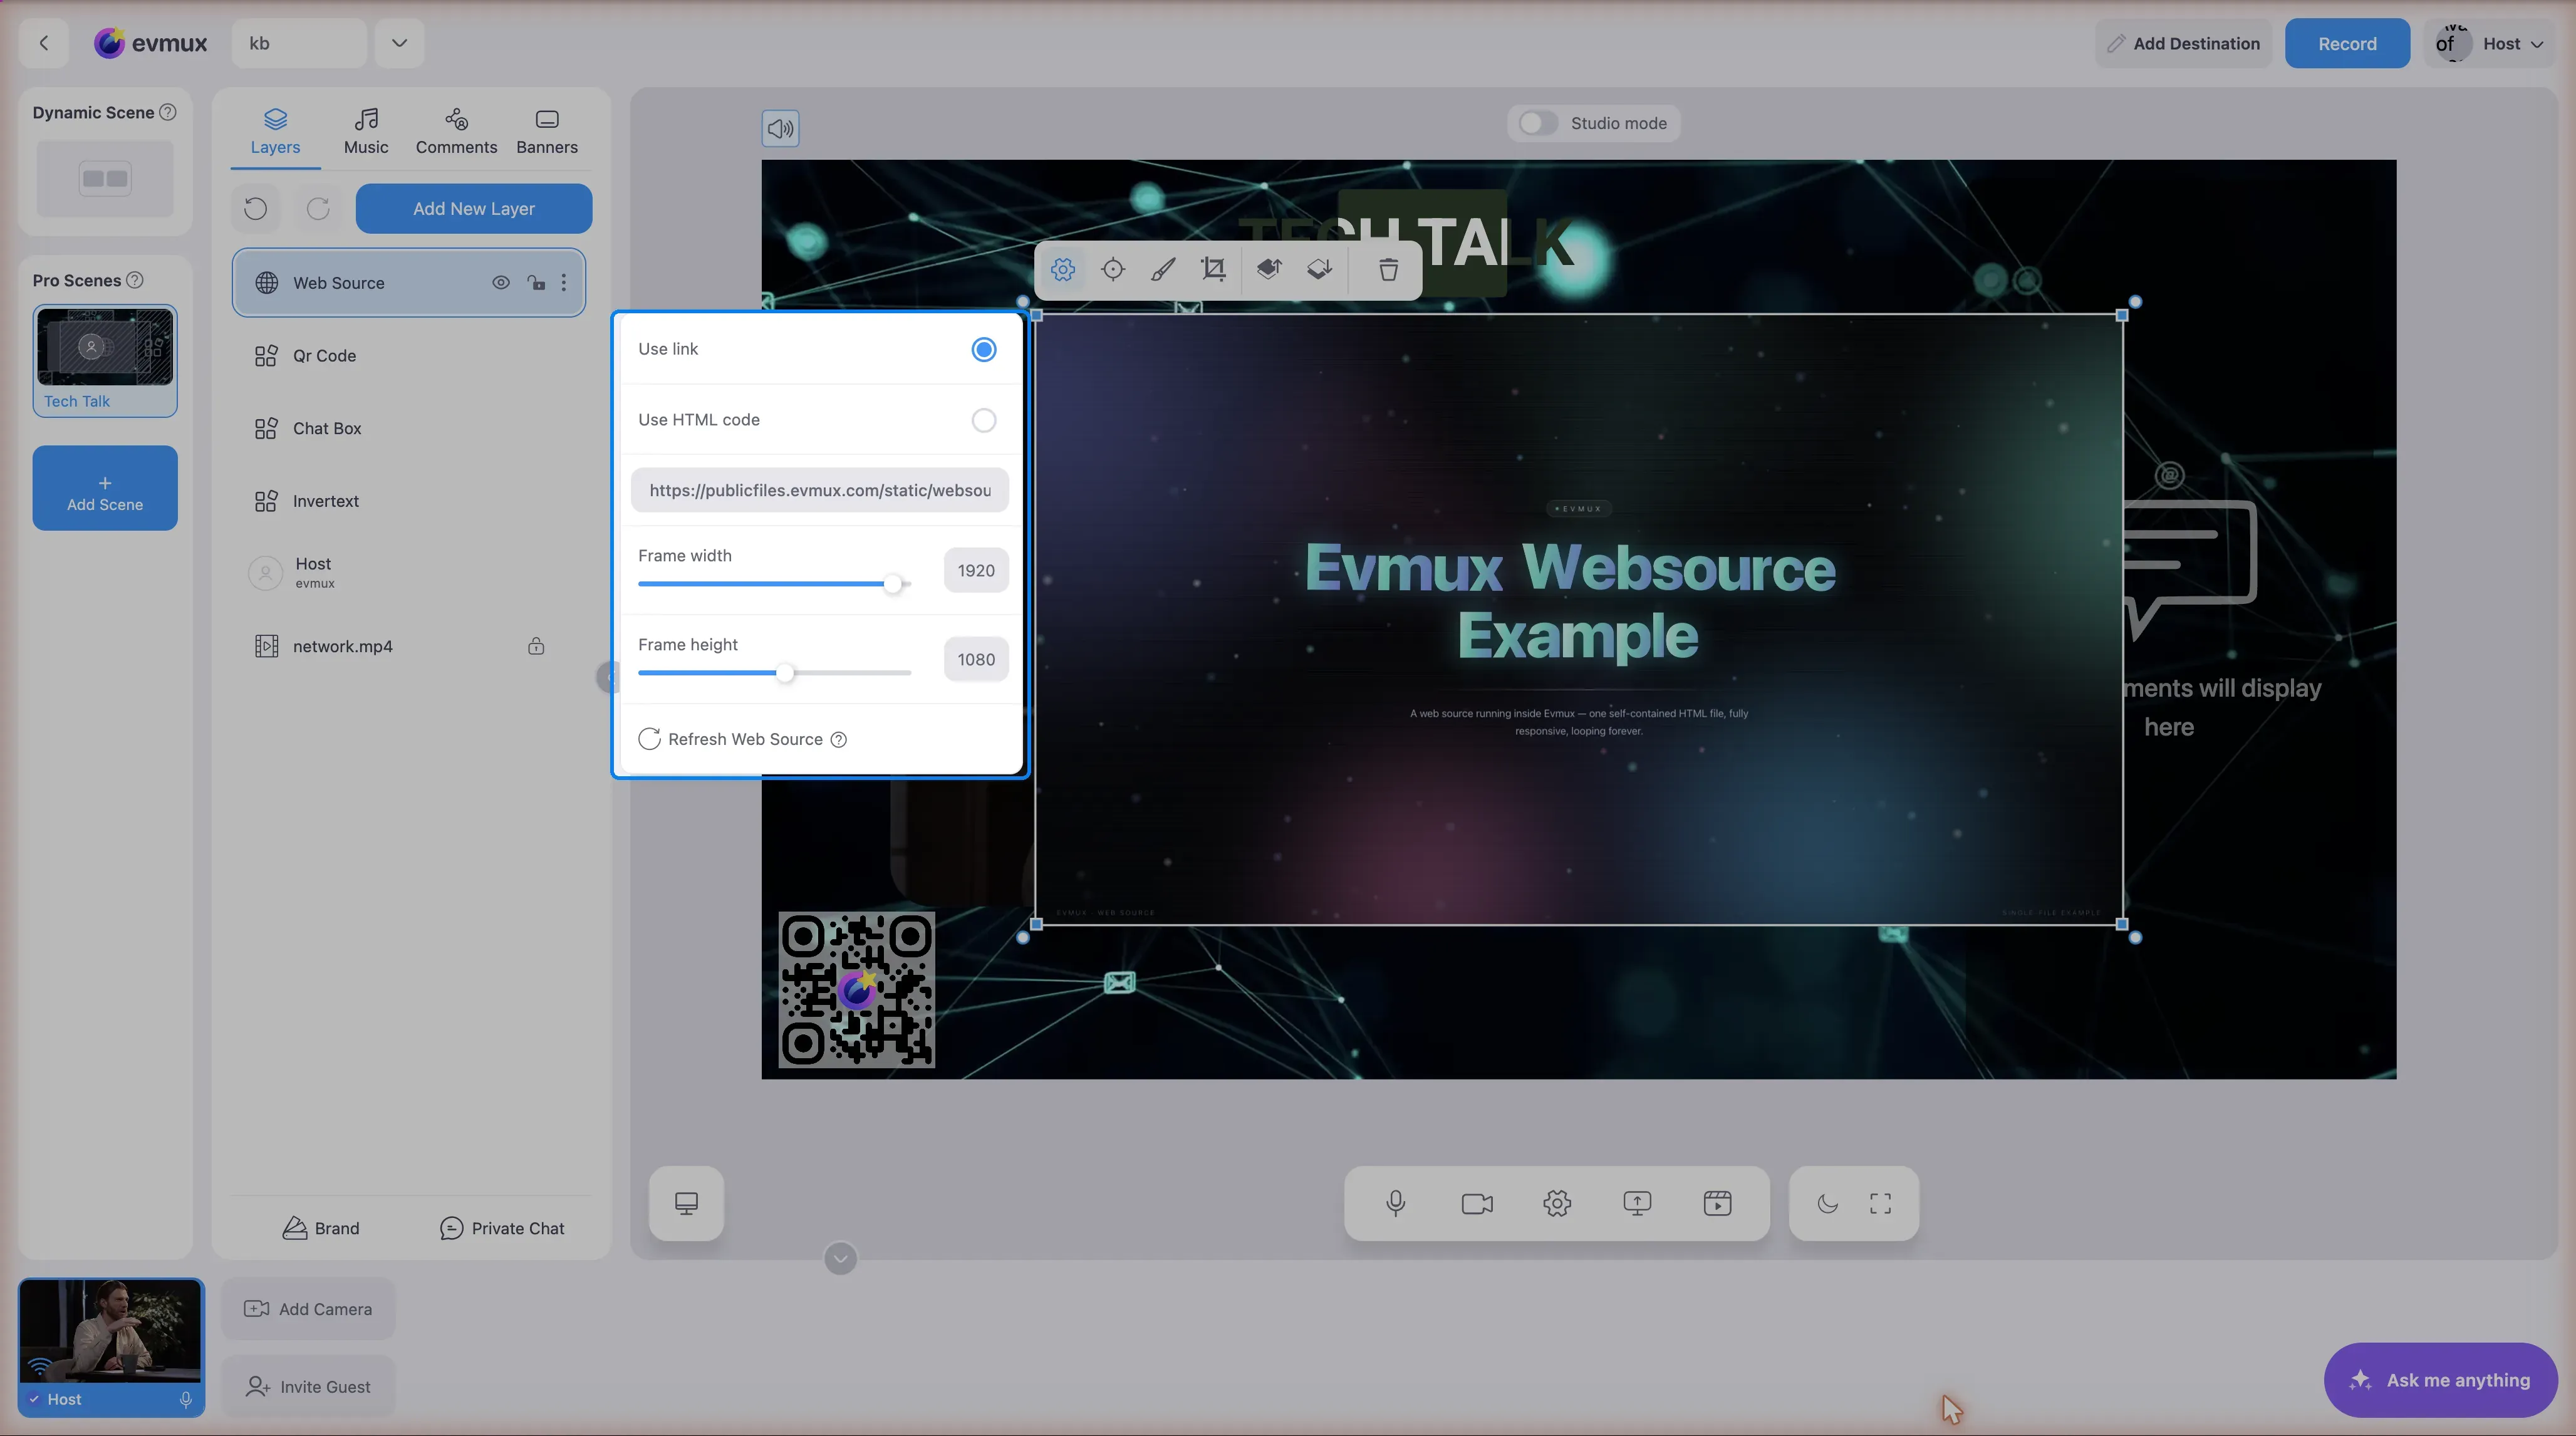2576x1436 pixels.
Task: Adjust the Frame width slider
Action: pos(893,584)
